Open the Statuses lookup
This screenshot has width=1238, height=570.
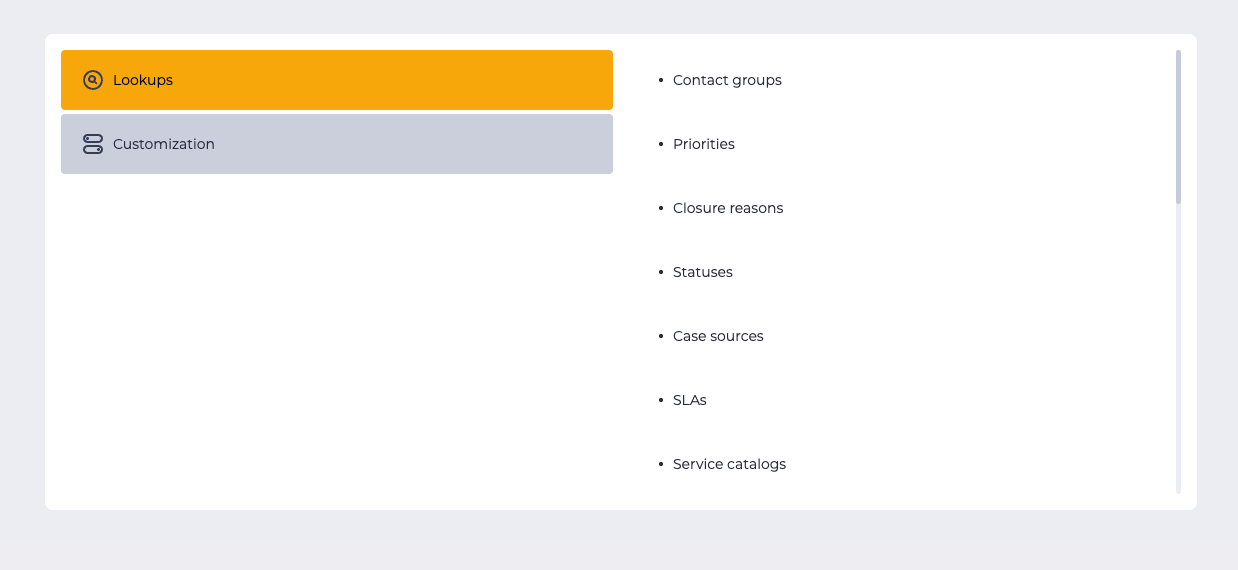[x=703, y=272]
